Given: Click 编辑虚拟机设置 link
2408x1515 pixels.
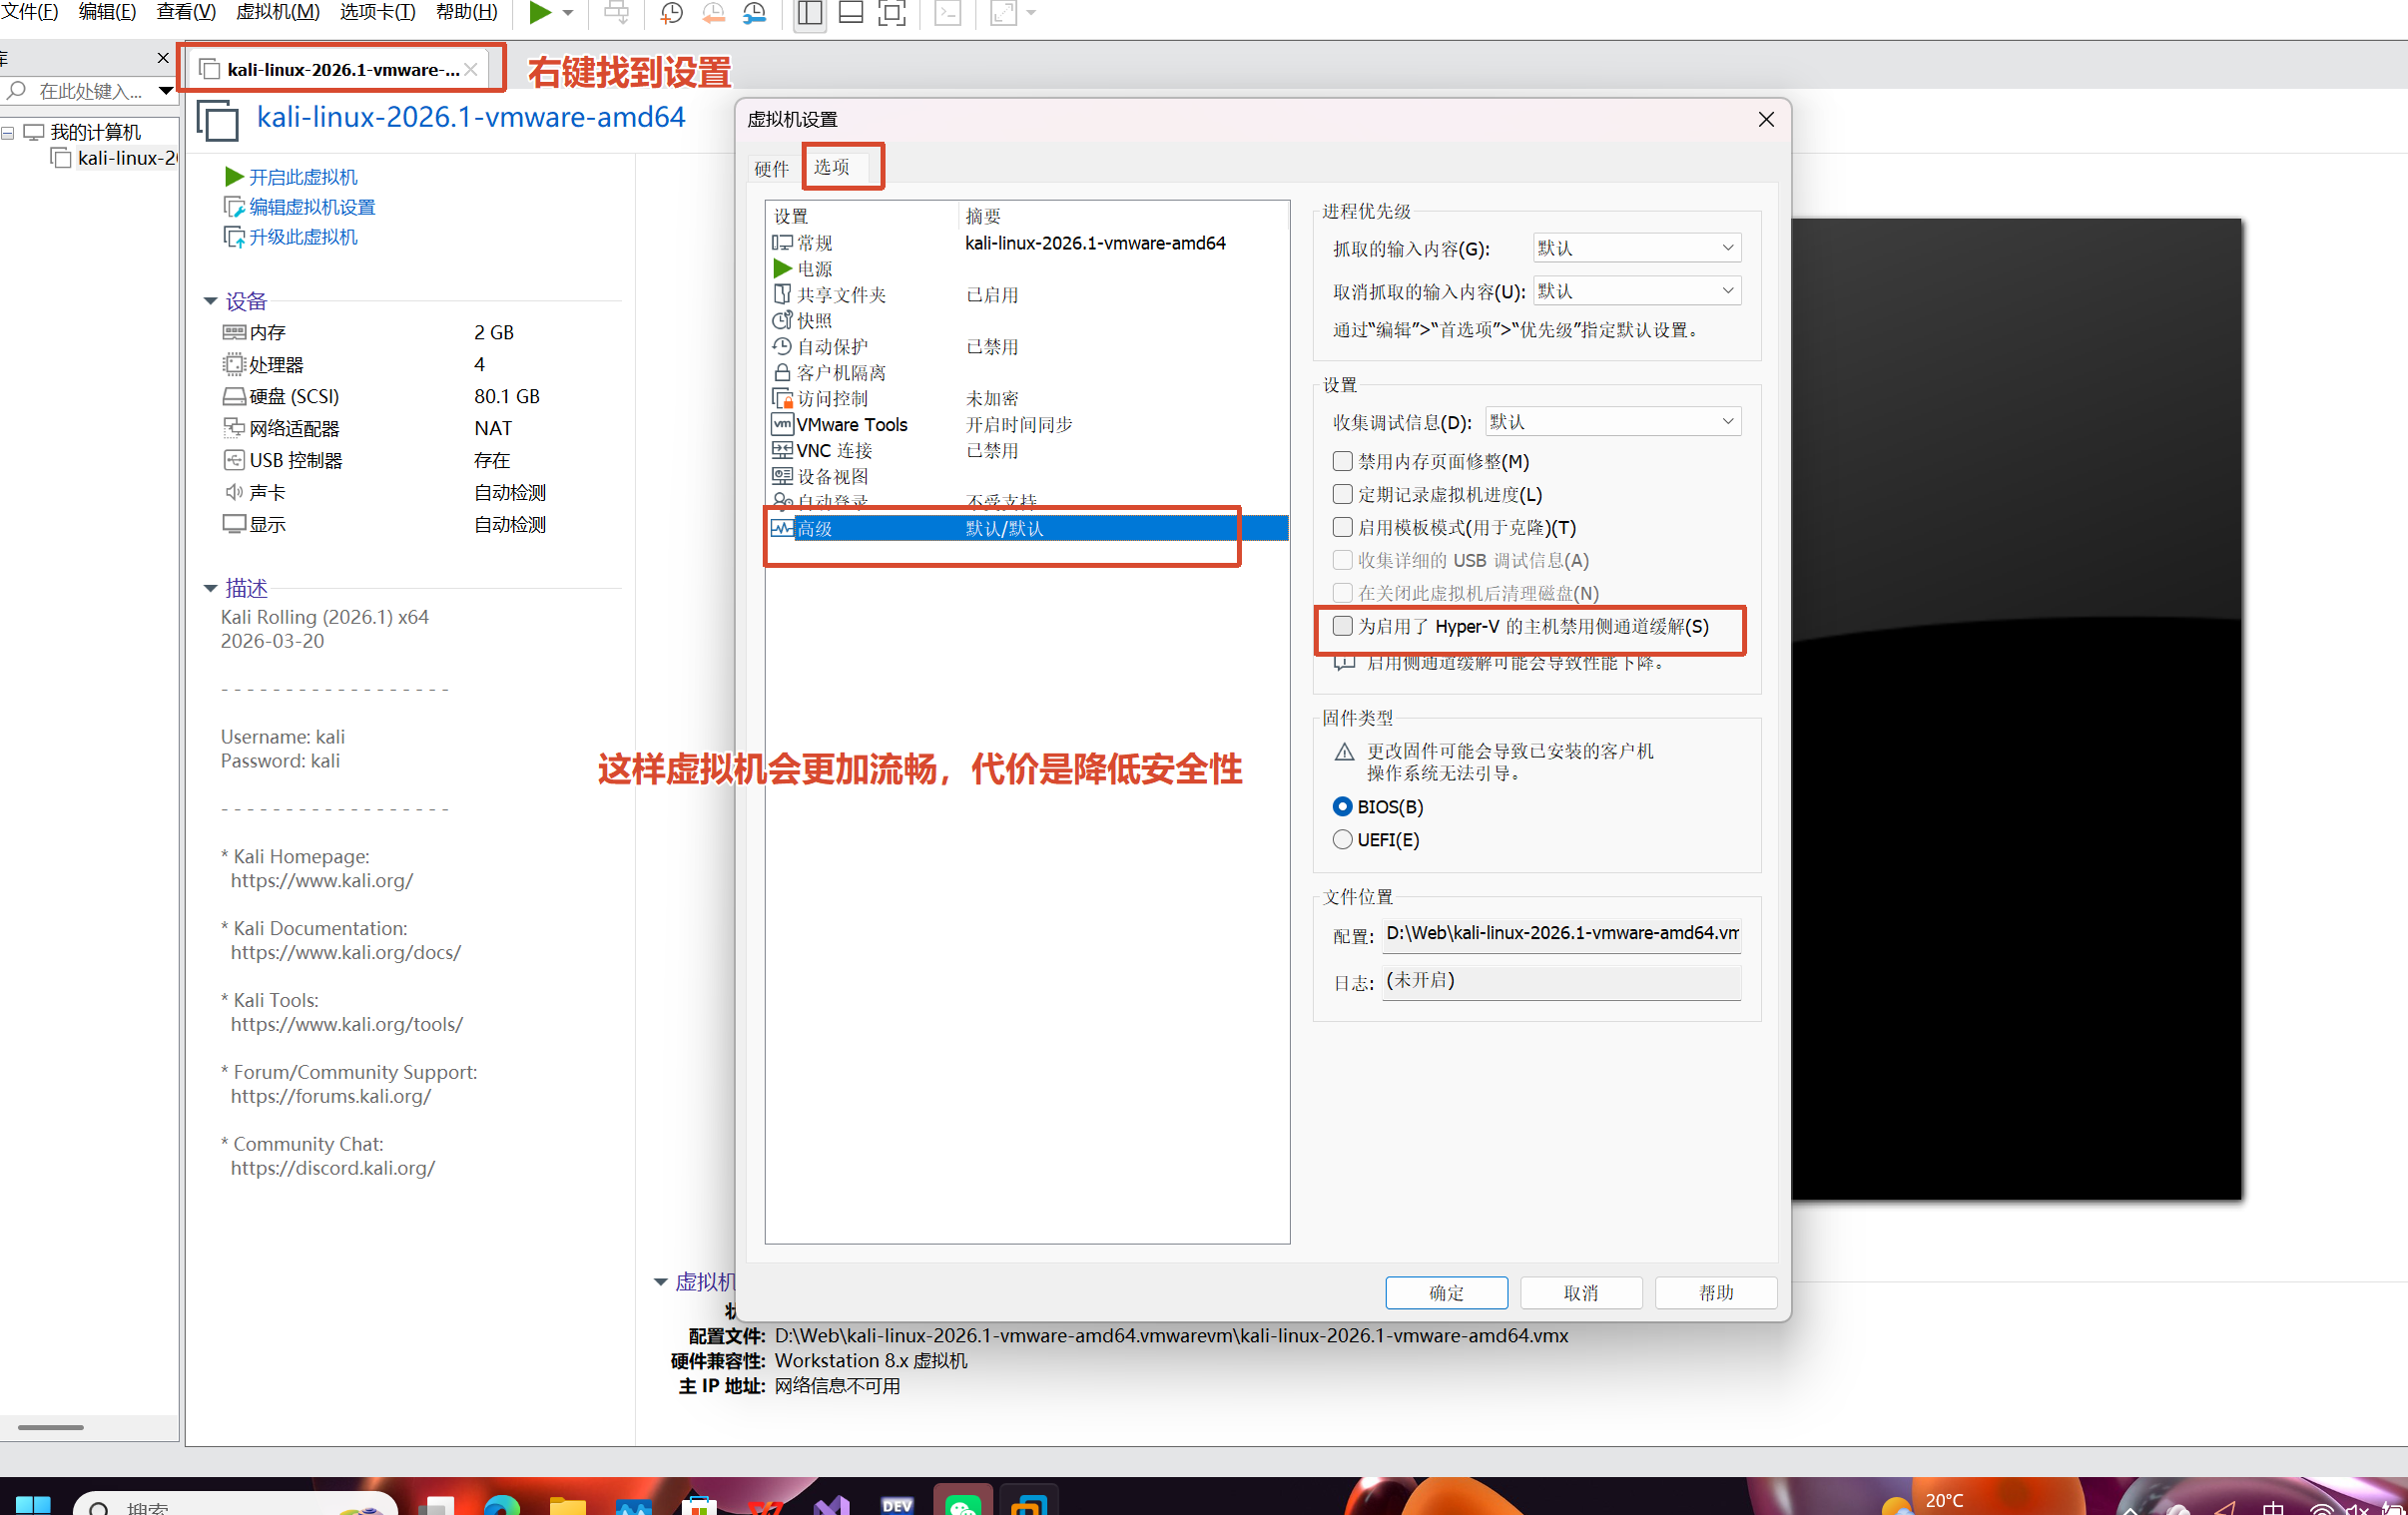Looking at the screenshot, I should [311, 207].
